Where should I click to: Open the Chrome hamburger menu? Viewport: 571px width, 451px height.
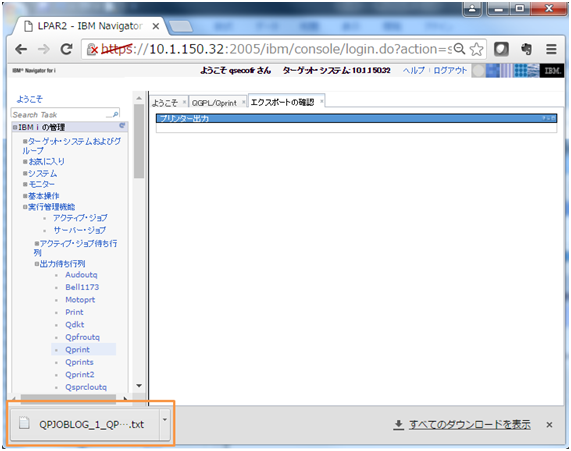coord(551,49)
